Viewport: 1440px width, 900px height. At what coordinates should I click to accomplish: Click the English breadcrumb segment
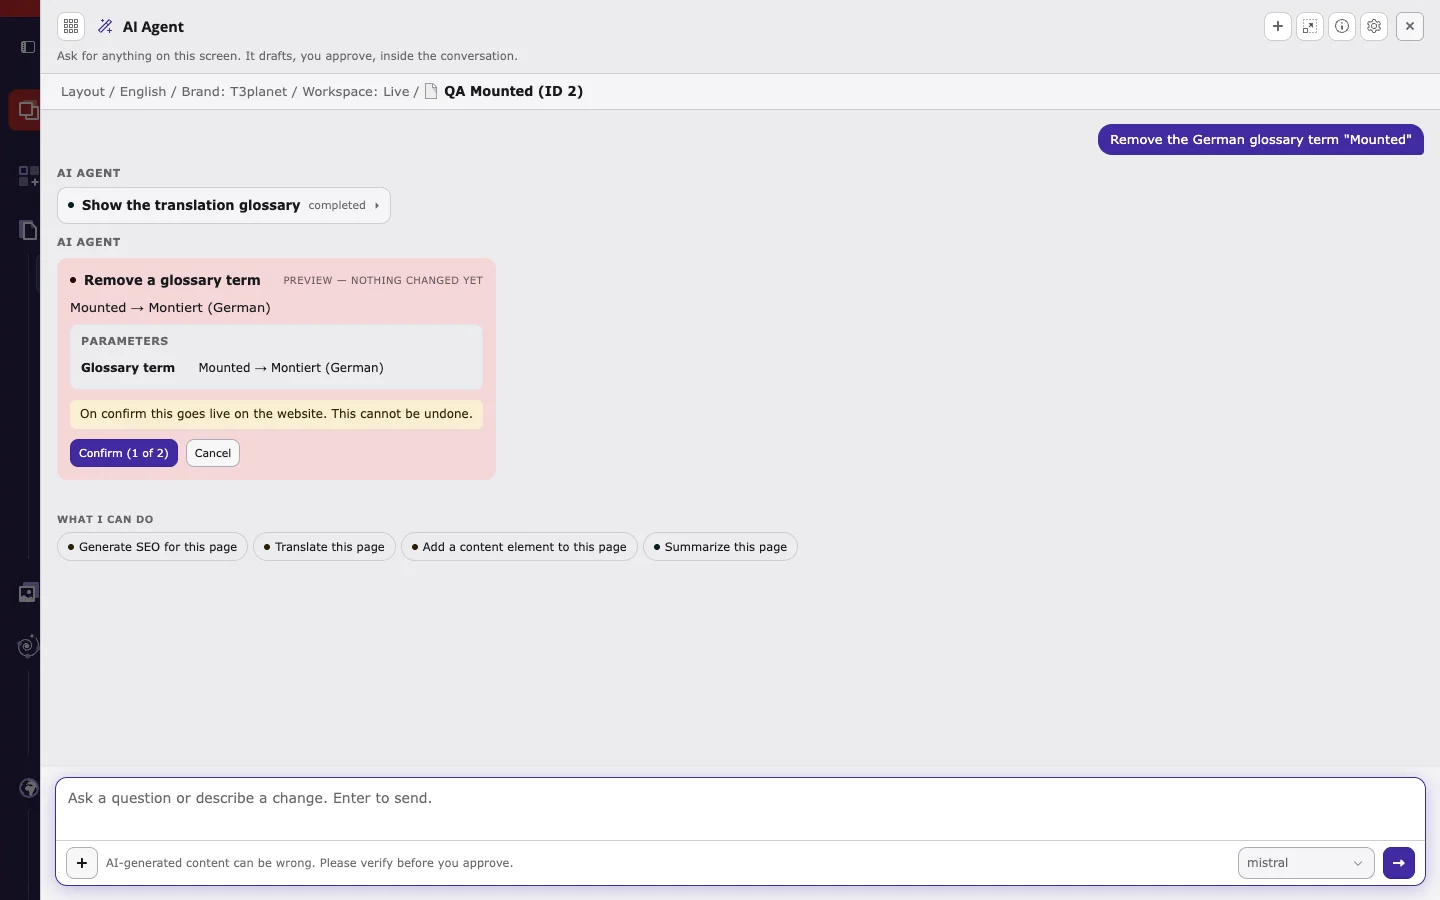point(143,91)
